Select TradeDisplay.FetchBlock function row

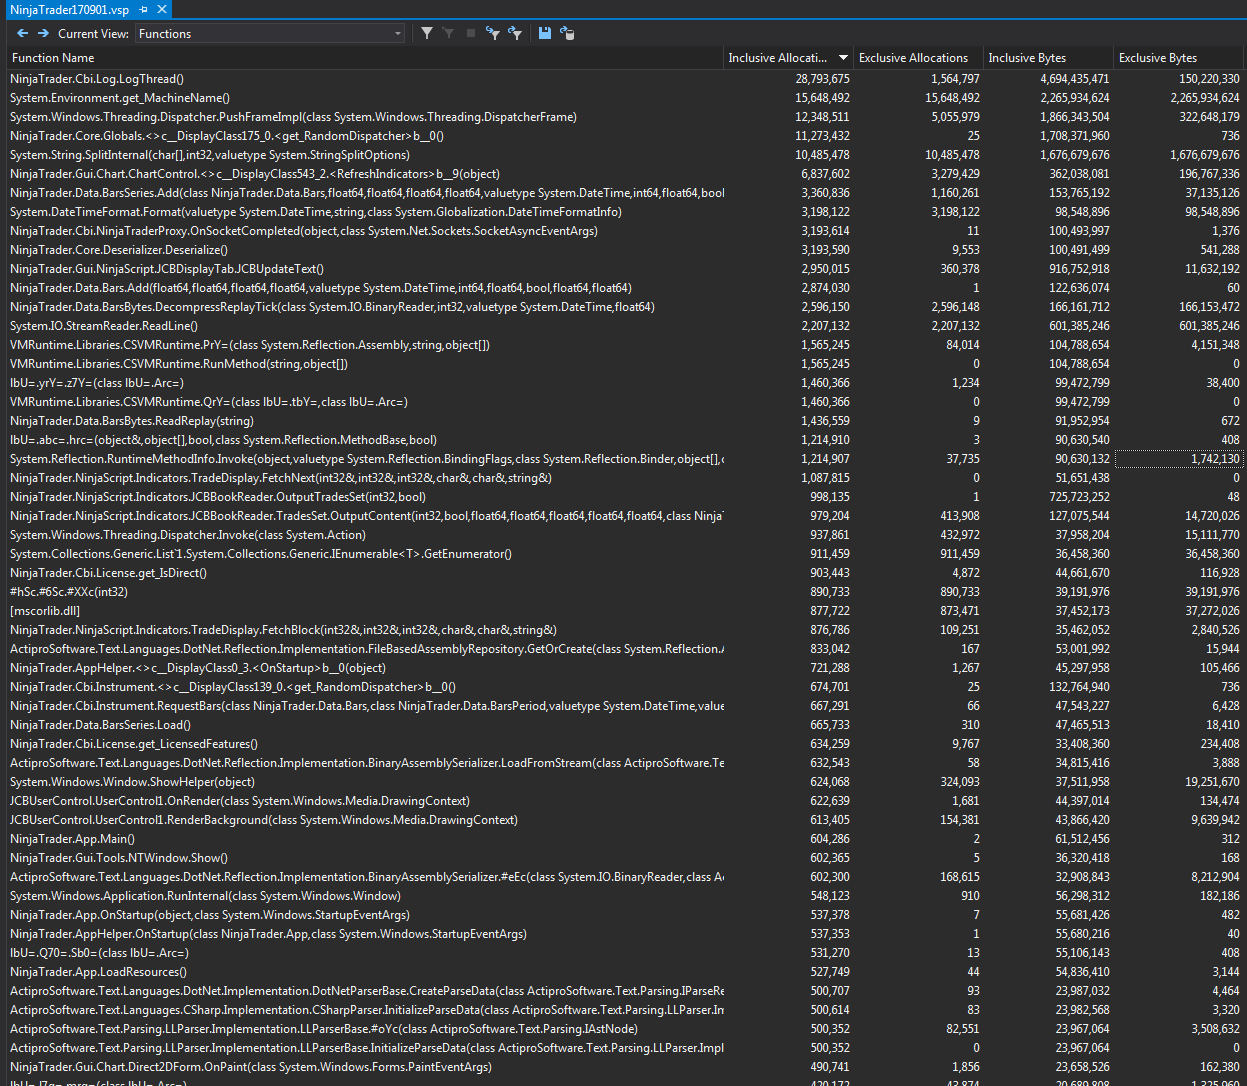point(624,630)
